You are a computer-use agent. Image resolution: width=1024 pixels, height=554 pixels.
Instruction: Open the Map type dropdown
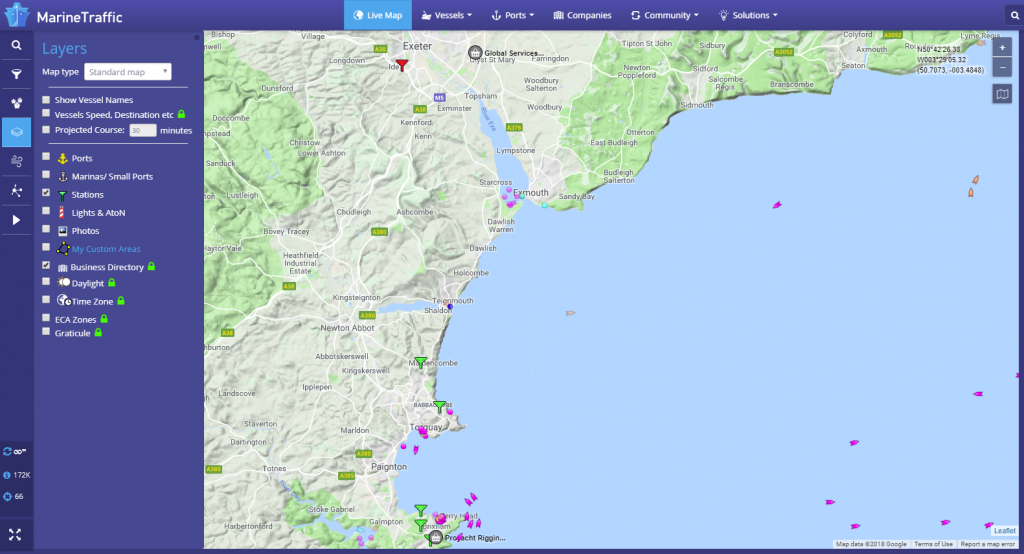click(x=128, y=72)
